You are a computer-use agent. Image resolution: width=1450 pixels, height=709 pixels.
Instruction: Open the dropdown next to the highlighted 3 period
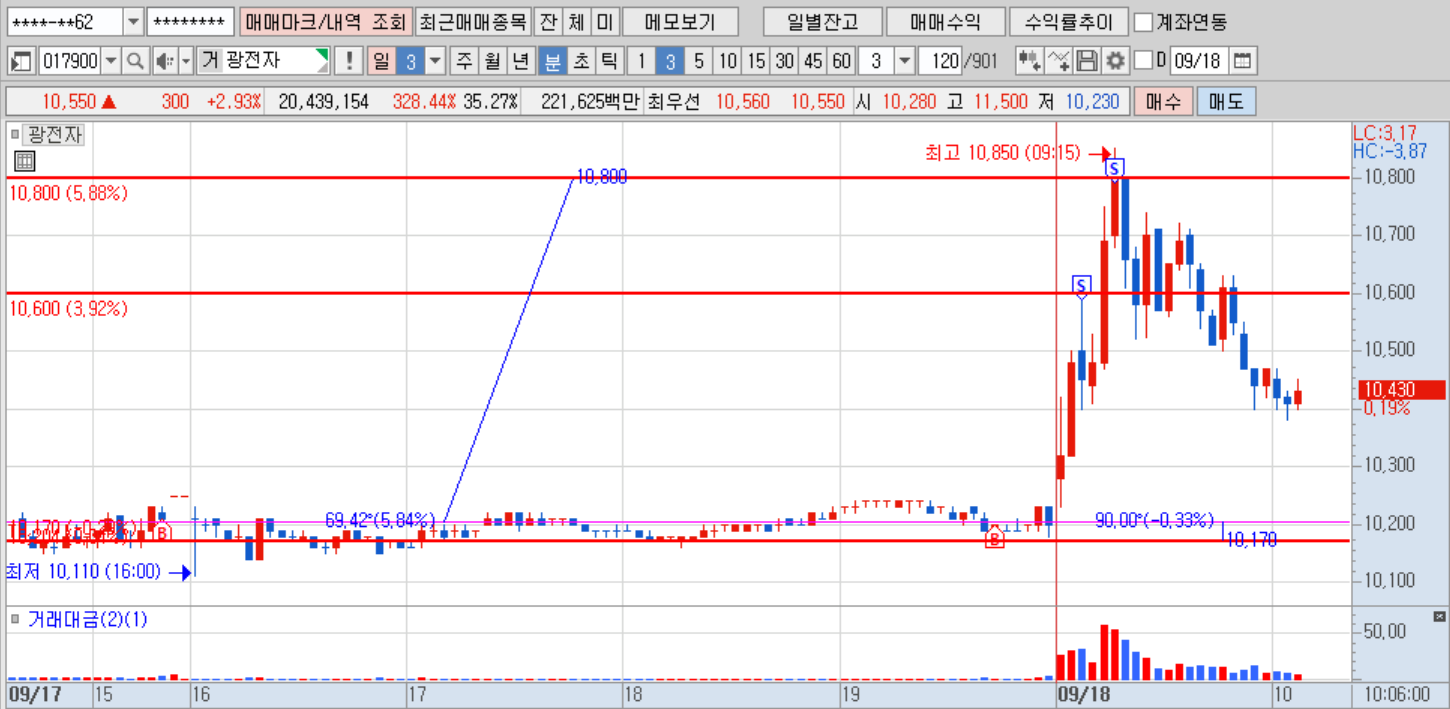(434, 61)
